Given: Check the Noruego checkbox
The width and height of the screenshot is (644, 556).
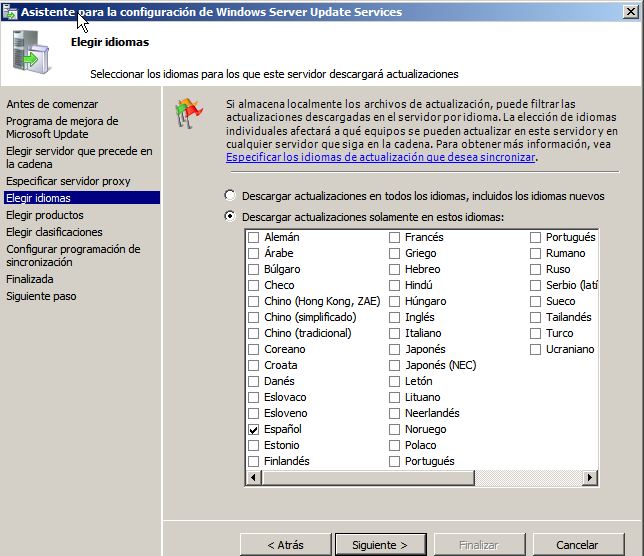Looking at the screenshot, I should 394,430.
